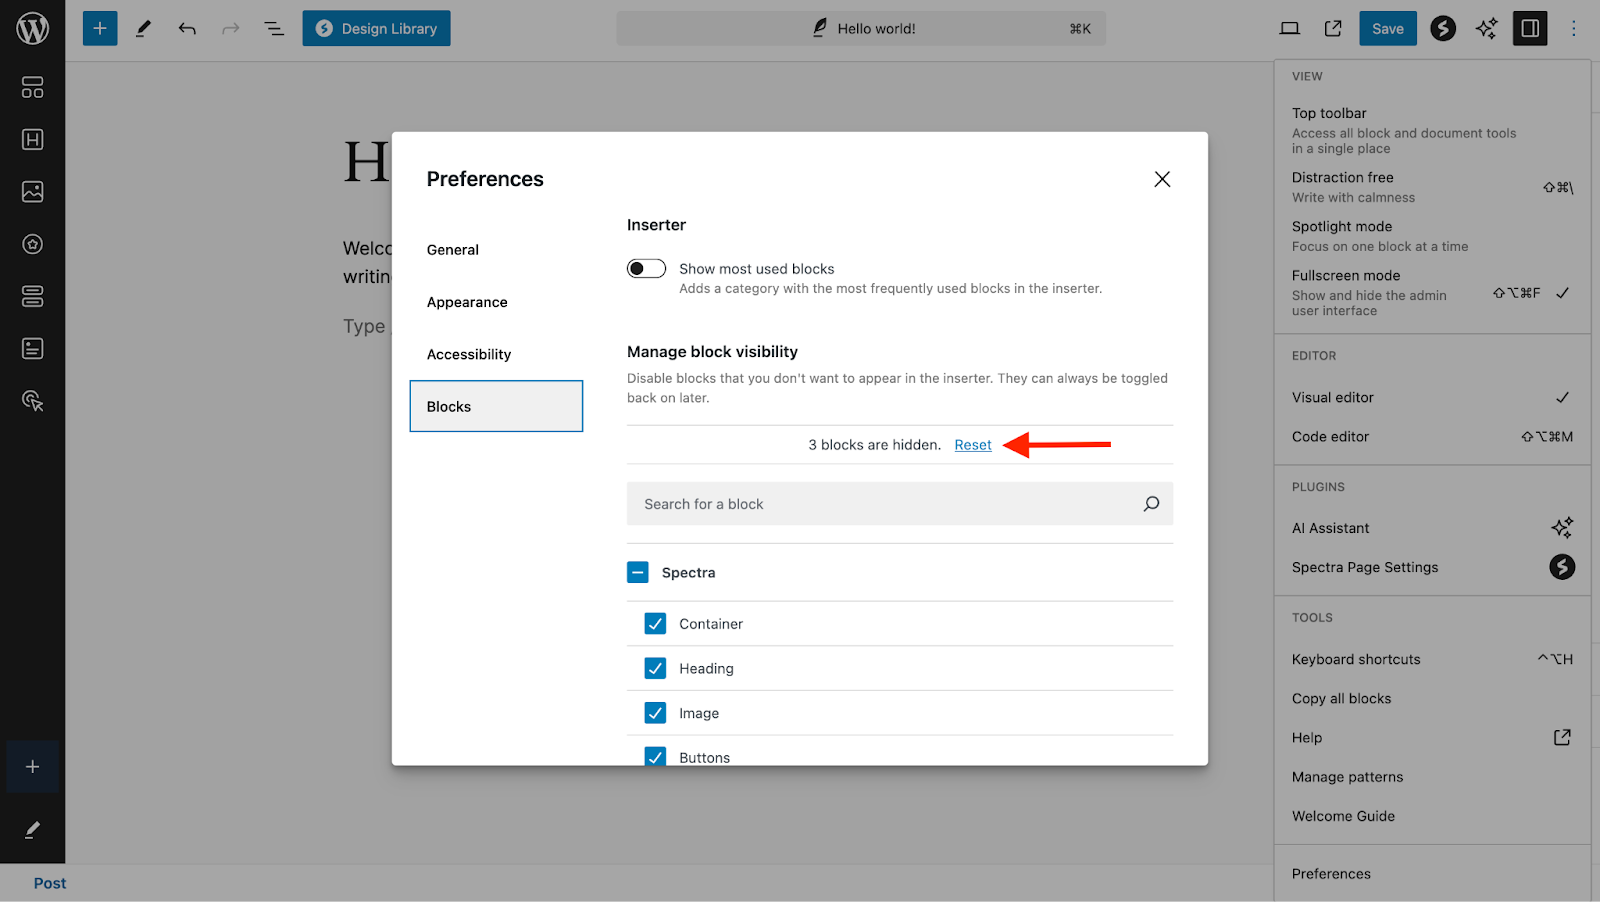Click the Reset hidden blocks link
Screen dimensions: 1600x902
(x=973, y=445)
